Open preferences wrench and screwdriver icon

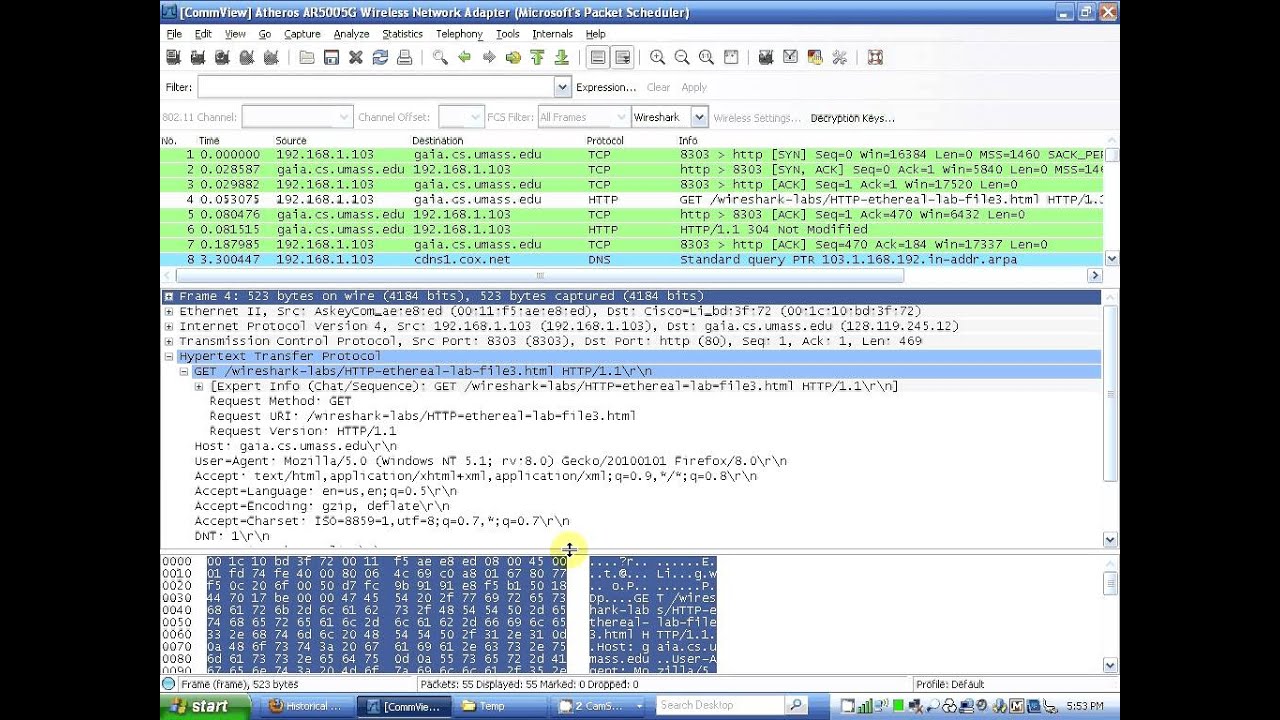(x=839, y=58)
